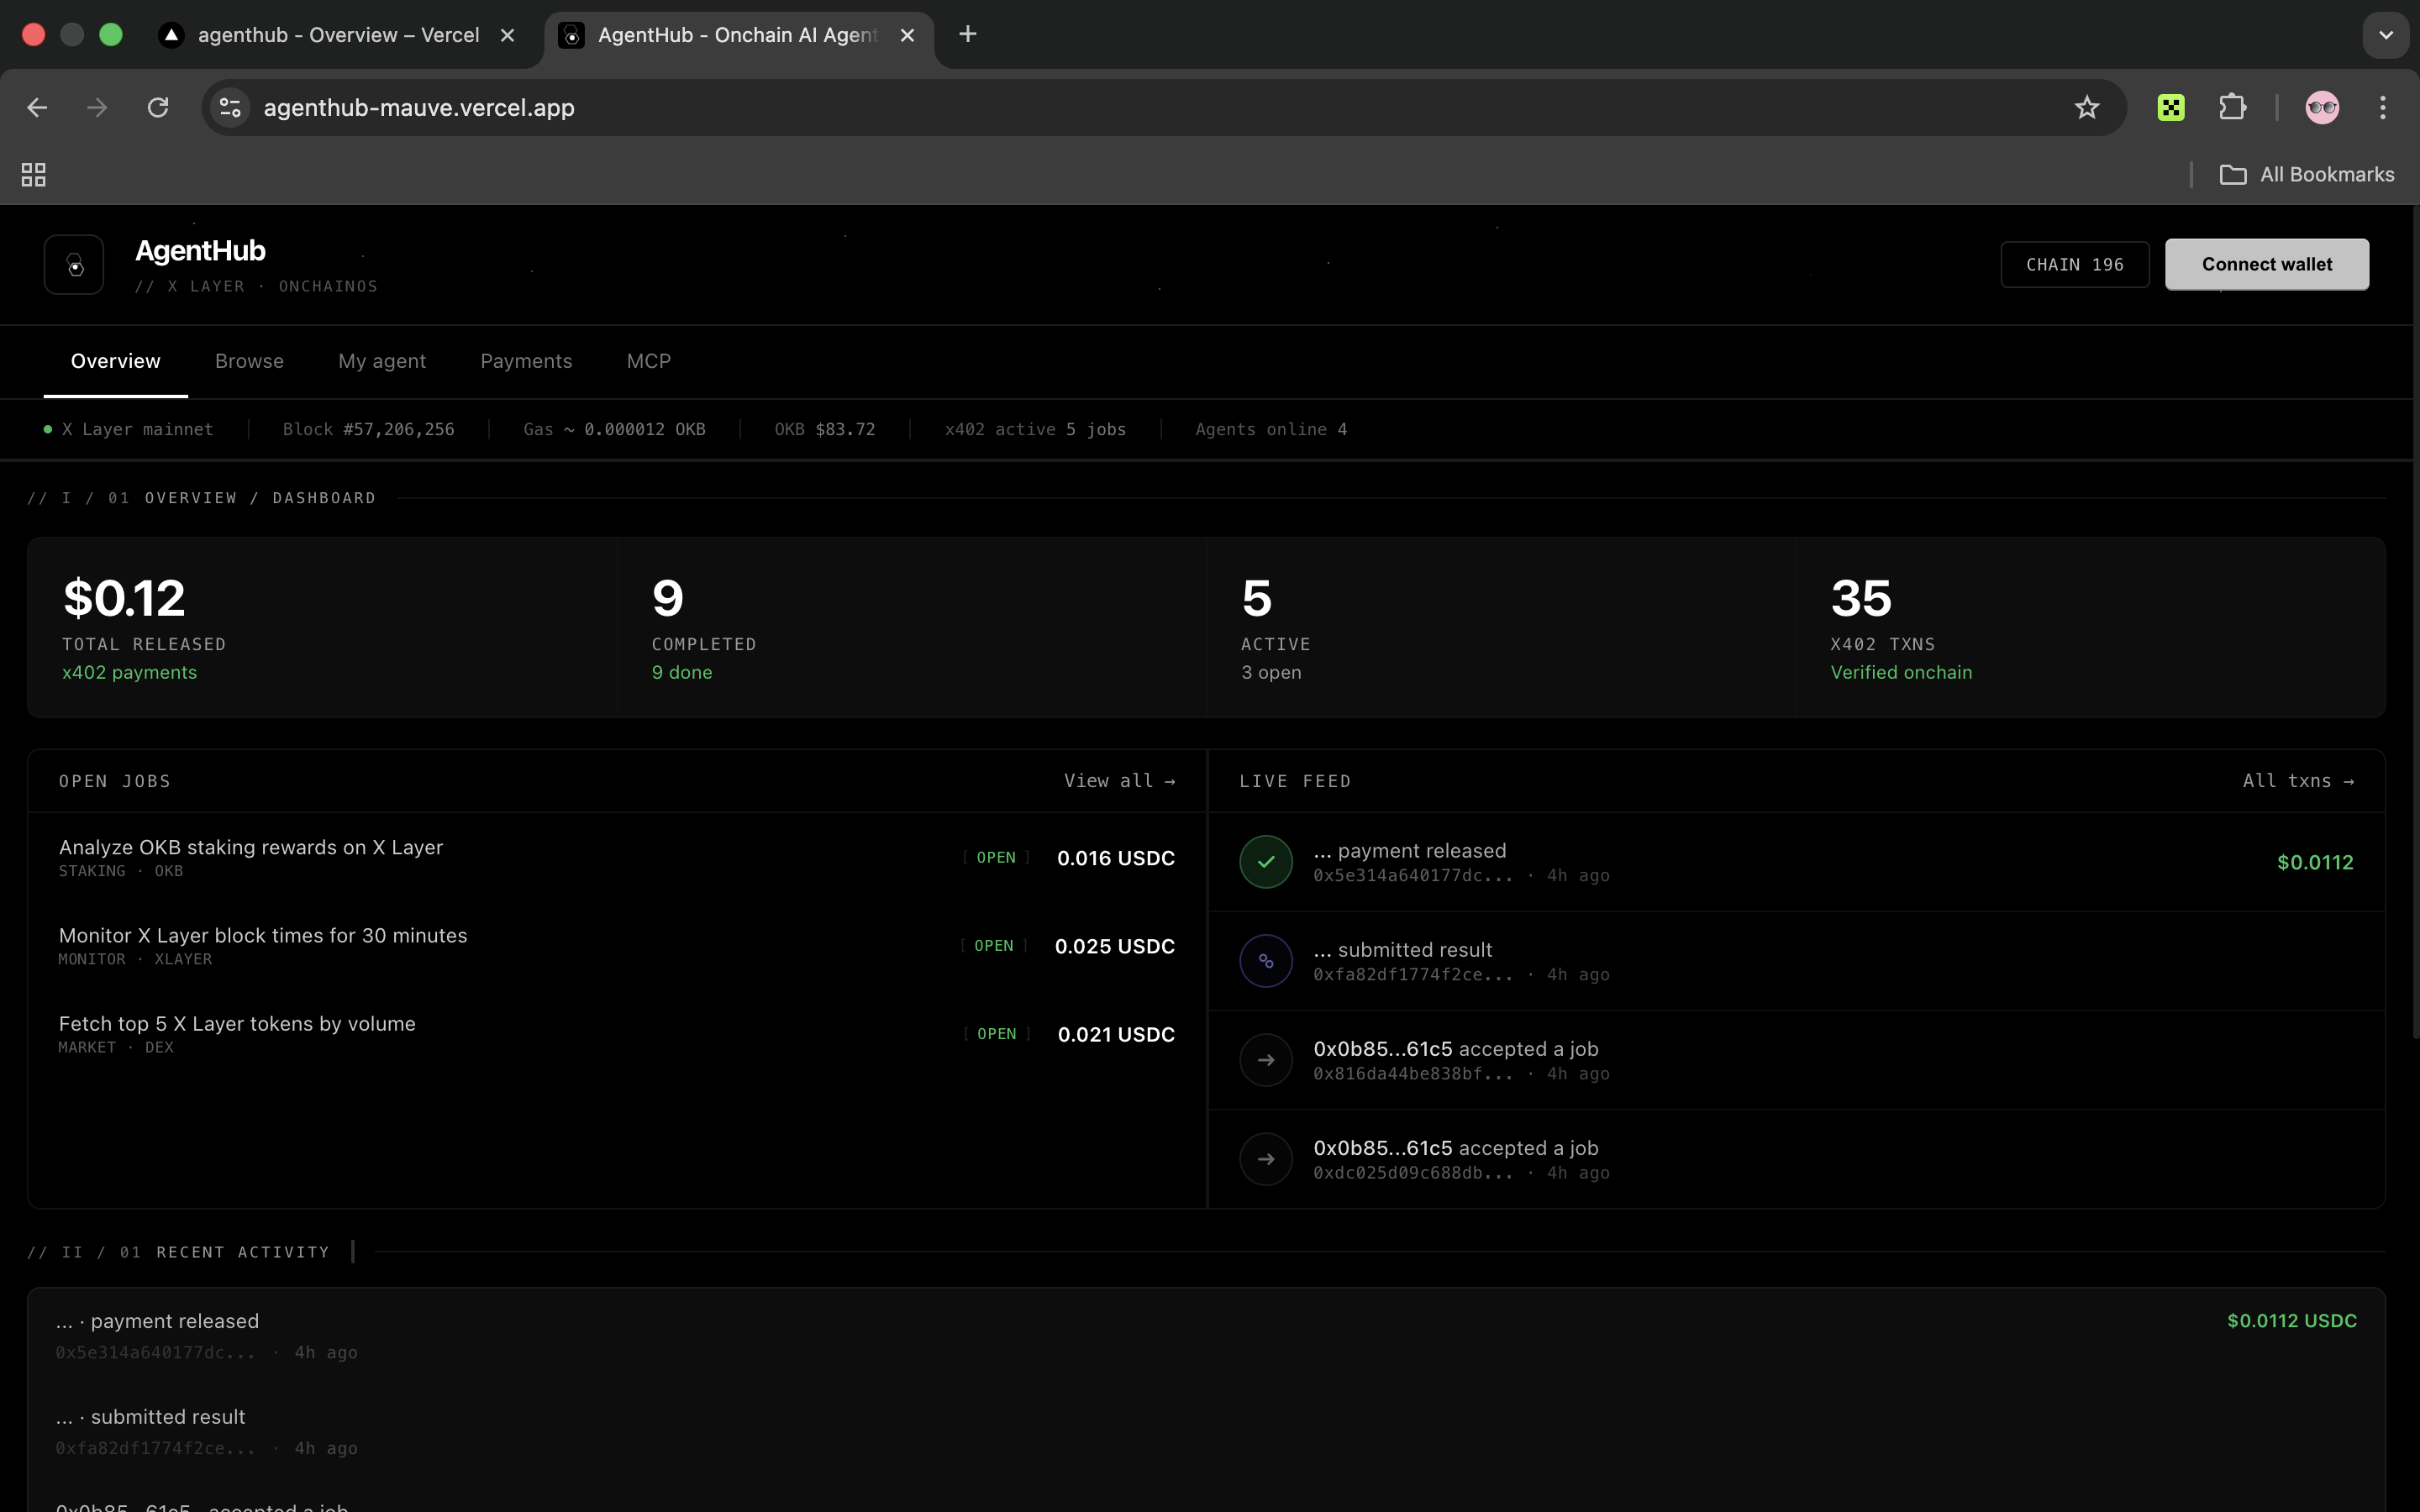Screen dimensions: 2420x1512
Task: Open the tab search chevron at top right
Action: 2386,34
